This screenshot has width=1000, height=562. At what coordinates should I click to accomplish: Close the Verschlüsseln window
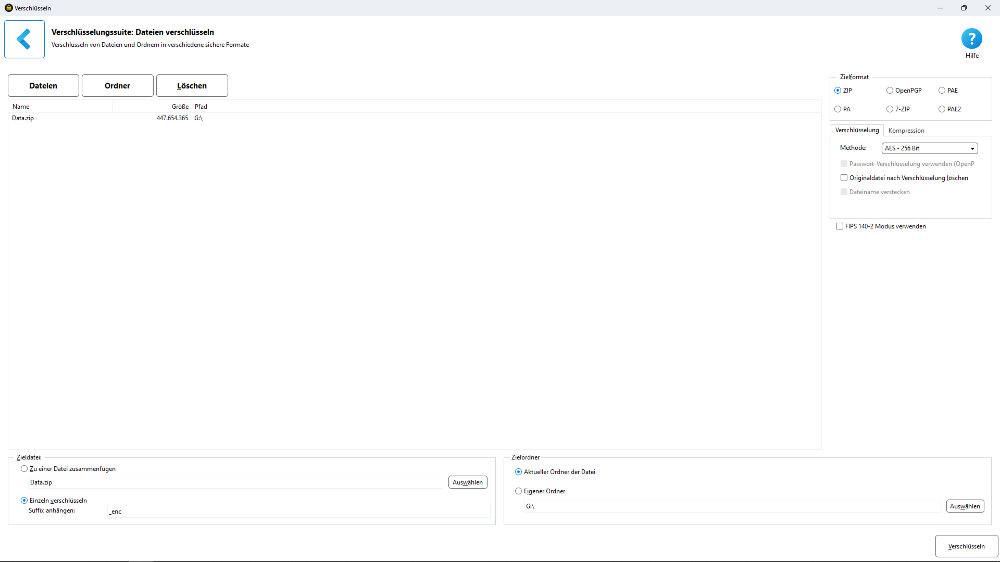point(987,8)
